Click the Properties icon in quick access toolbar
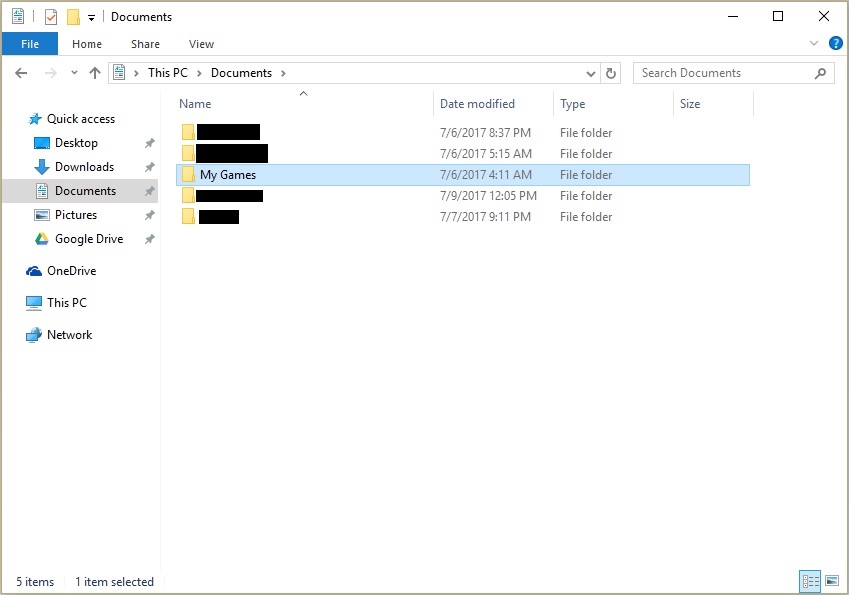The image size is (849, 595). (50, 17)
